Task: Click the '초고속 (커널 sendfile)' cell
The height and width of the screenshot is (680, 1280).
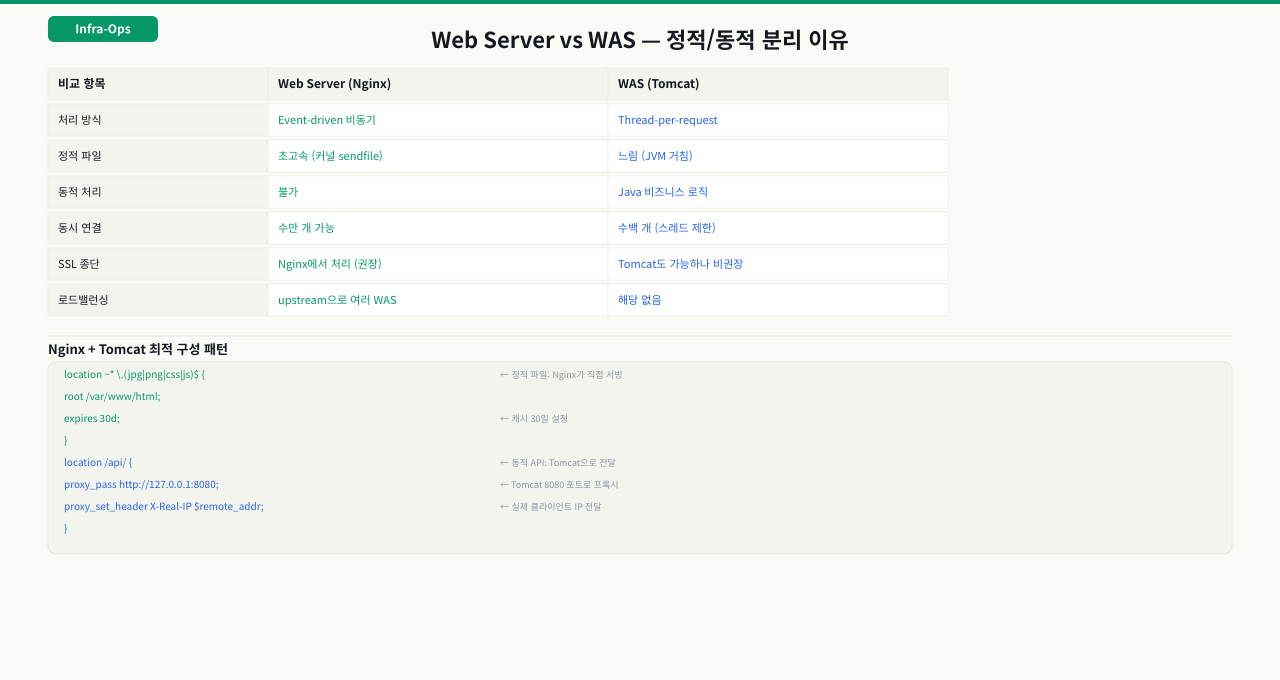Action: click(x=438, y=156)
